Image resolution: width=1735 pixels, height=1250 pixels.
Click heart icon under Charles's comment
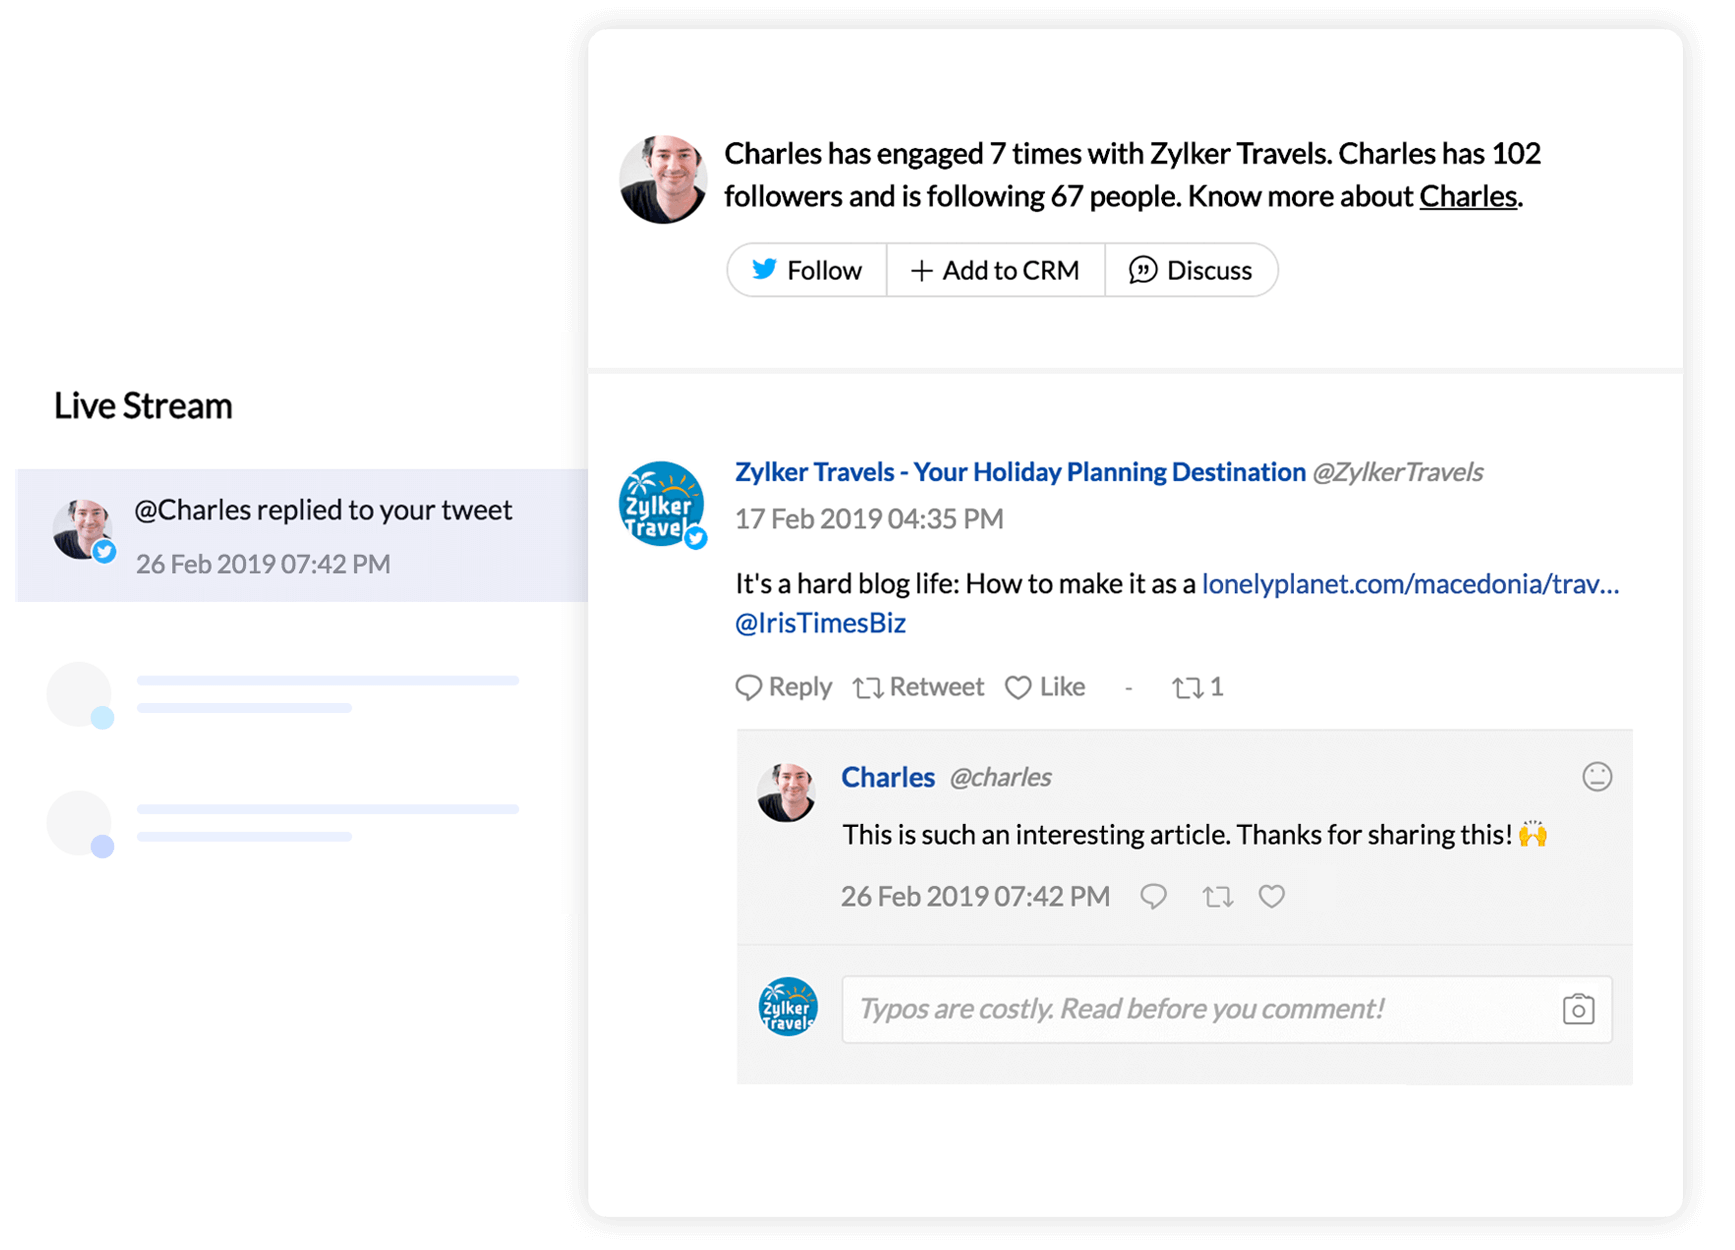click(1272, 896)
